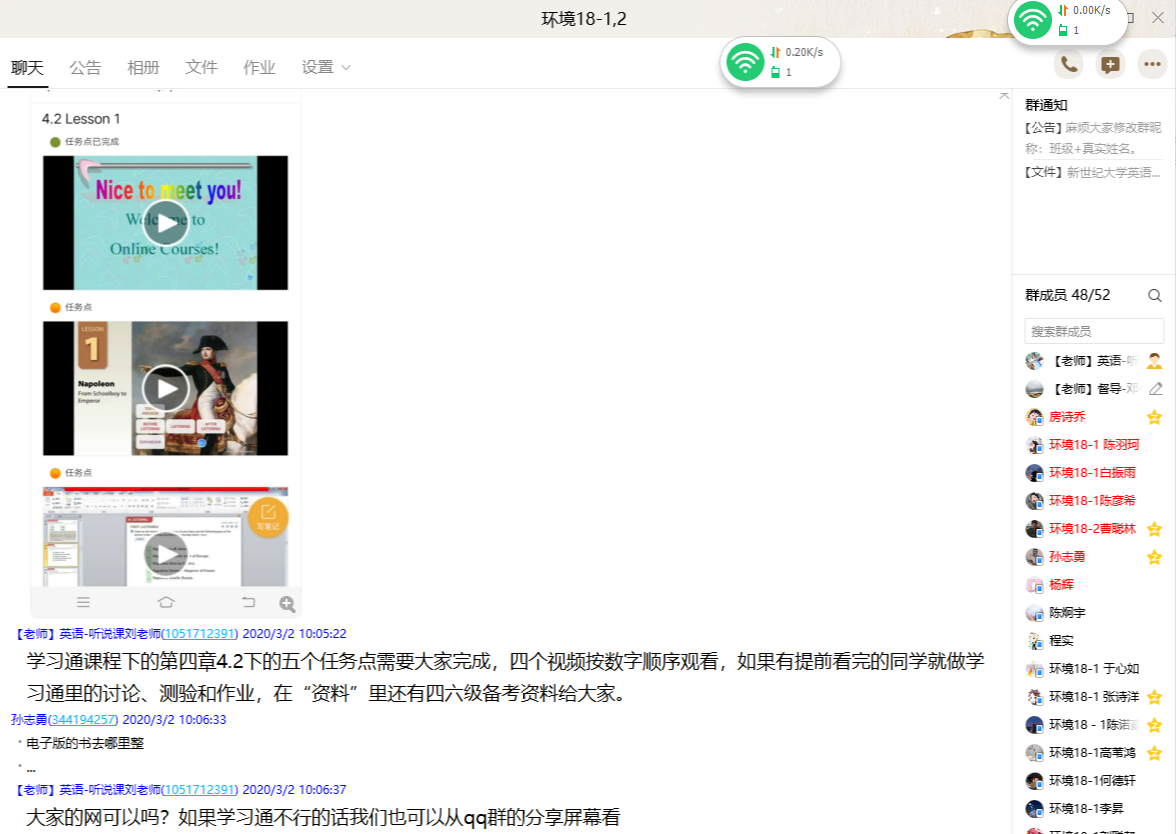Tap the hamburger menu icon under the image

[84, 602]
